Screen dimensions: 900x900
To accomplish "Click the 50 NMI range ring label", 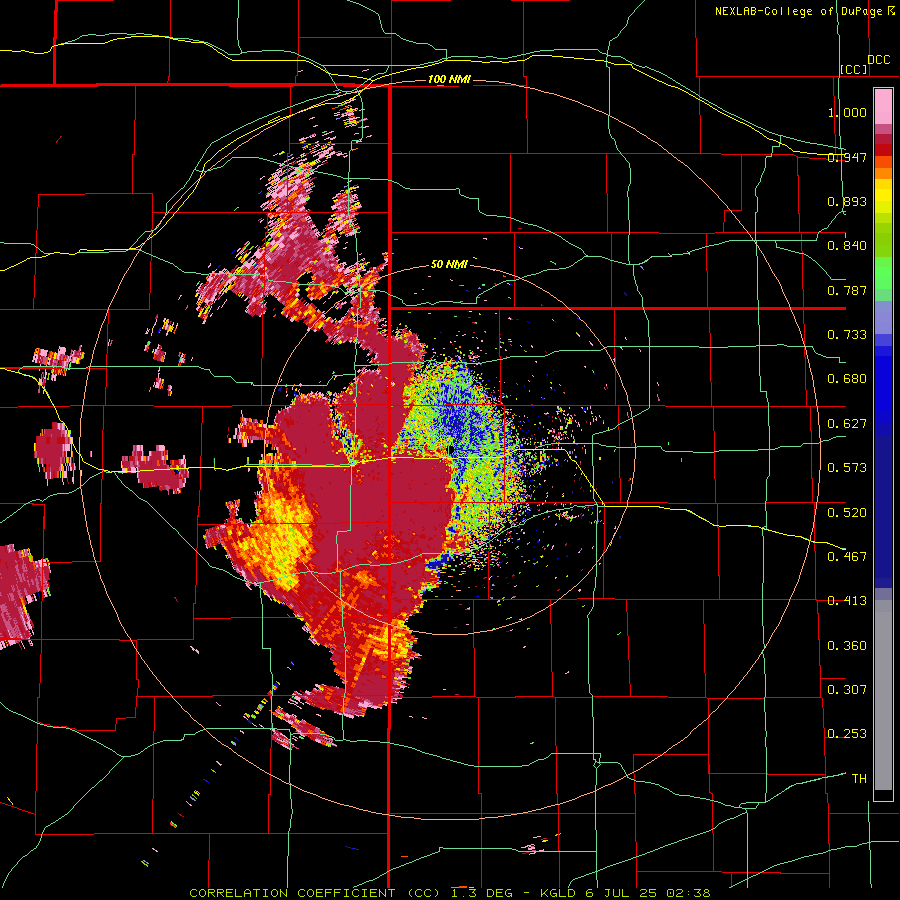I will [x=449, y=265].
